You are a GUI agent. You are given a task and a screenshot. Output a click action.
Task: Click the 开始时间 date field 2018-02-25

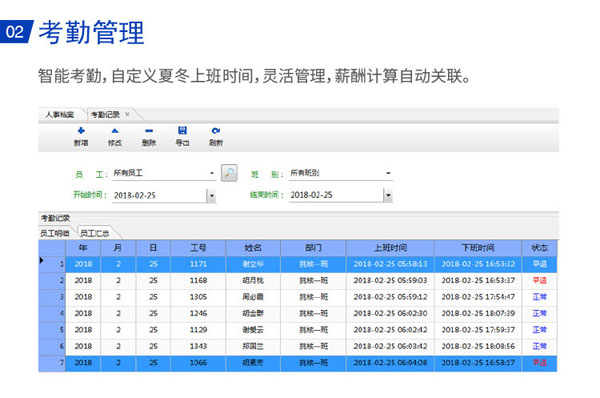159,196
